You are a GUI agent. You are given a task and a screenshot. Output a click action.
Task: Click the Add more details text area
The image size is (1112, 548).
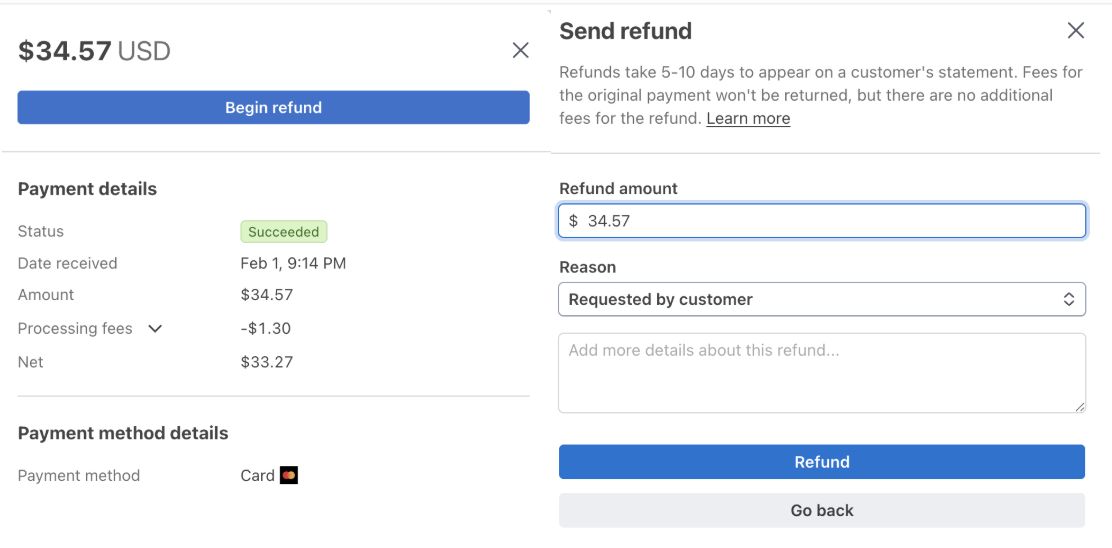click(820, 372)
